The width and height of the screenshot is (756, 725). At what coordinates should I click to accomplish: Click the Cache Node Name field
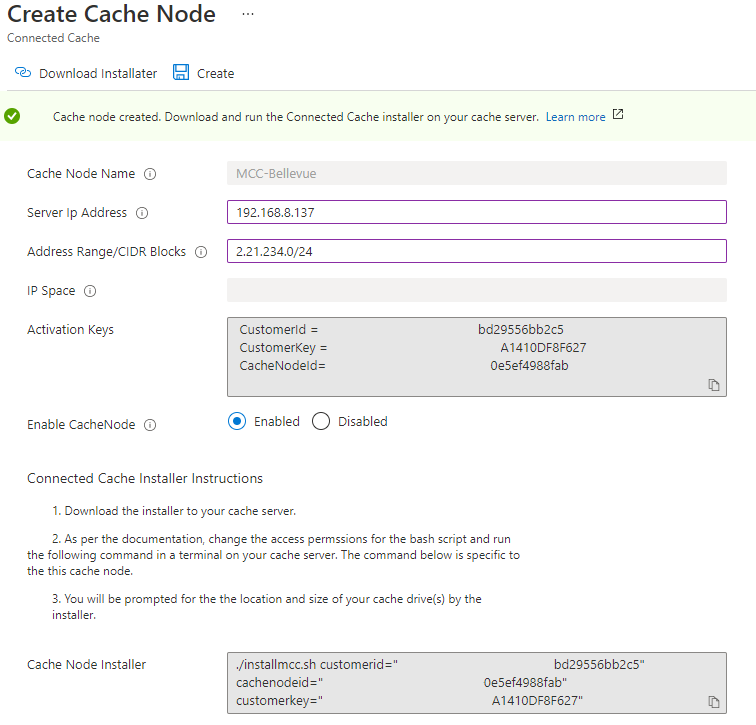[476, 173]
